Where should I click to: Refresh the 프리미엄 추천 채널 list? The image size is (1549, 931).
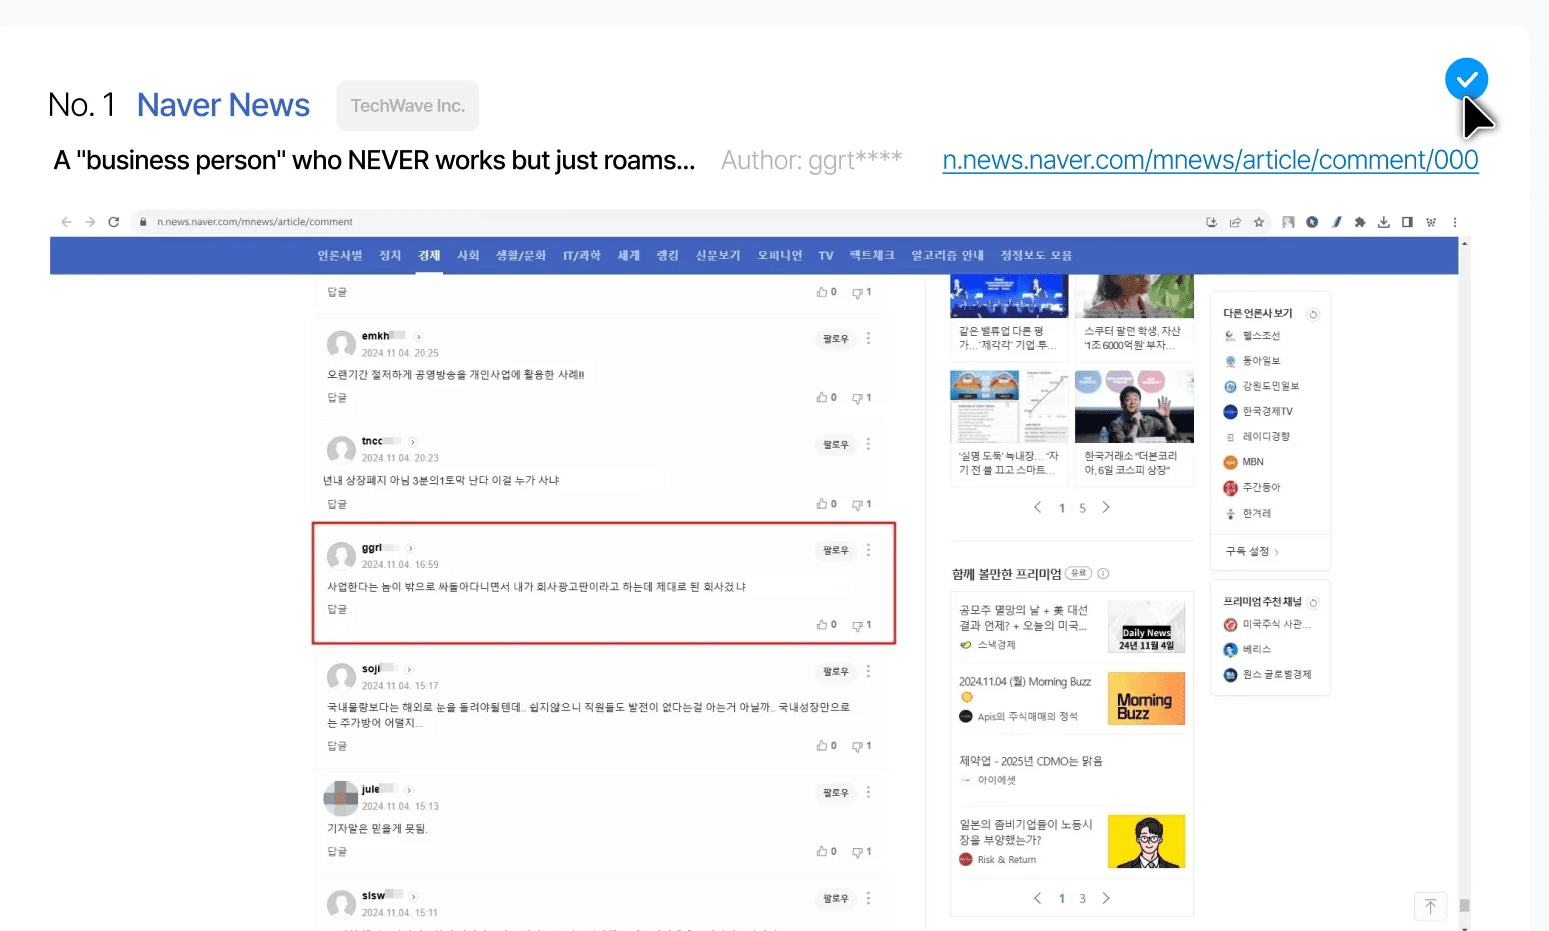click(x=1313, y=602)
